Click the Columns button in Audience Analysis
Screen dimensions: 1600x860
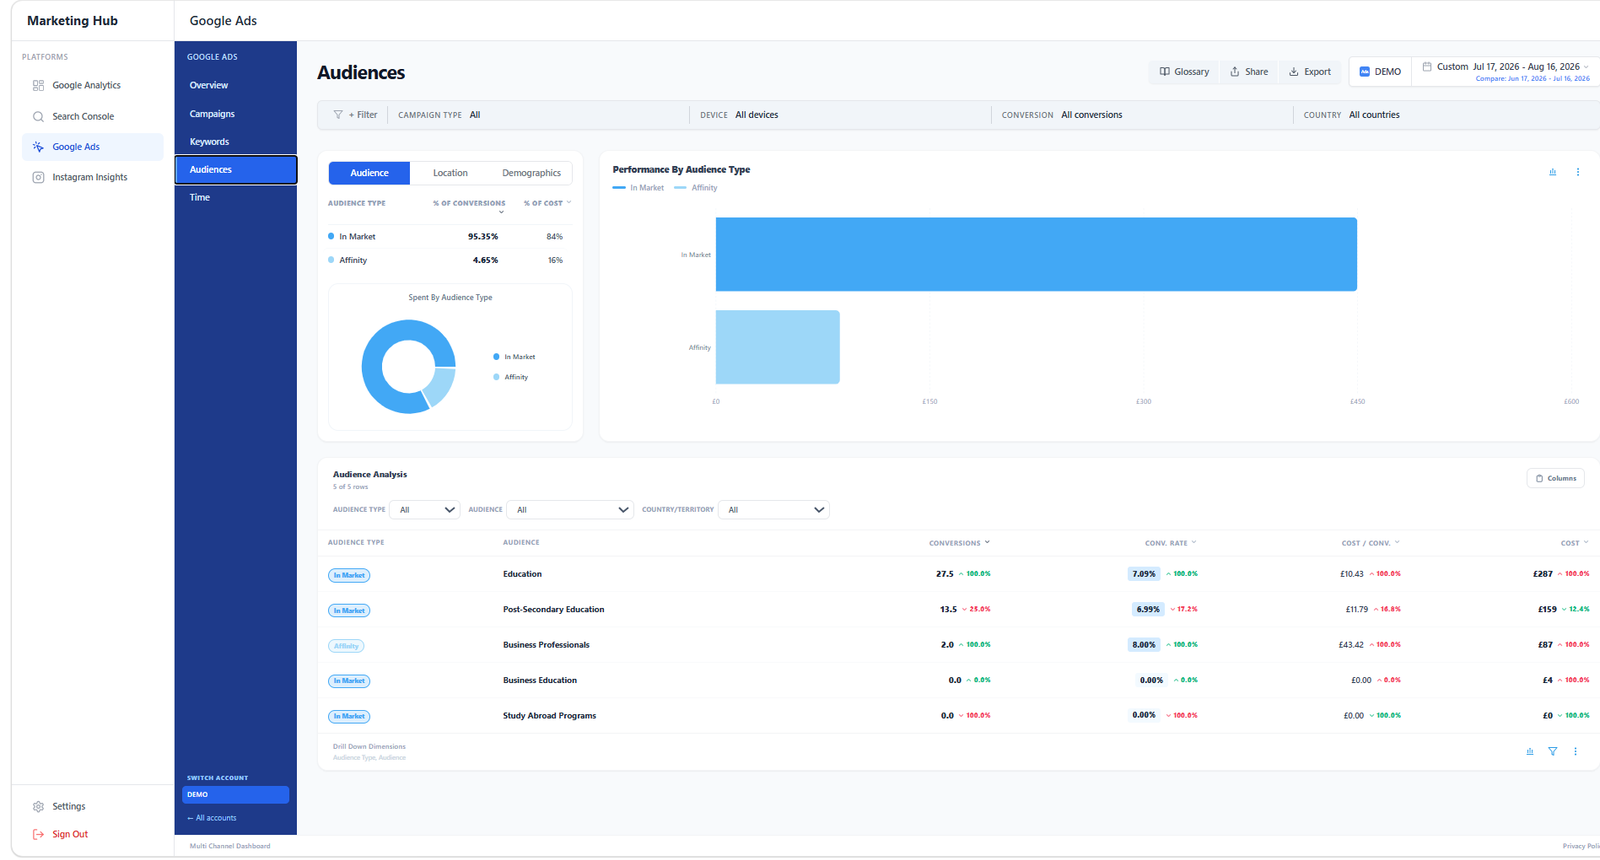(x=1556, y=479)
